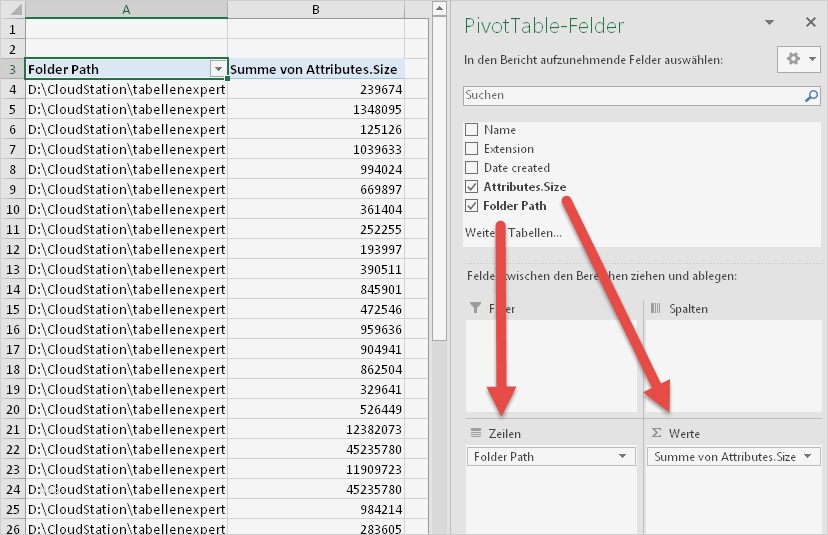Select cell with value 1039633

coord(316,149)
